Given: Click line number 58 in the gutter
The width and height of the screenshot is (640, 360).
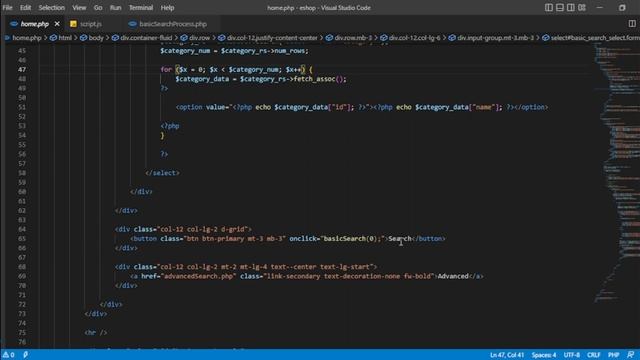Looking at the screenshot, I should pos(22,173).
